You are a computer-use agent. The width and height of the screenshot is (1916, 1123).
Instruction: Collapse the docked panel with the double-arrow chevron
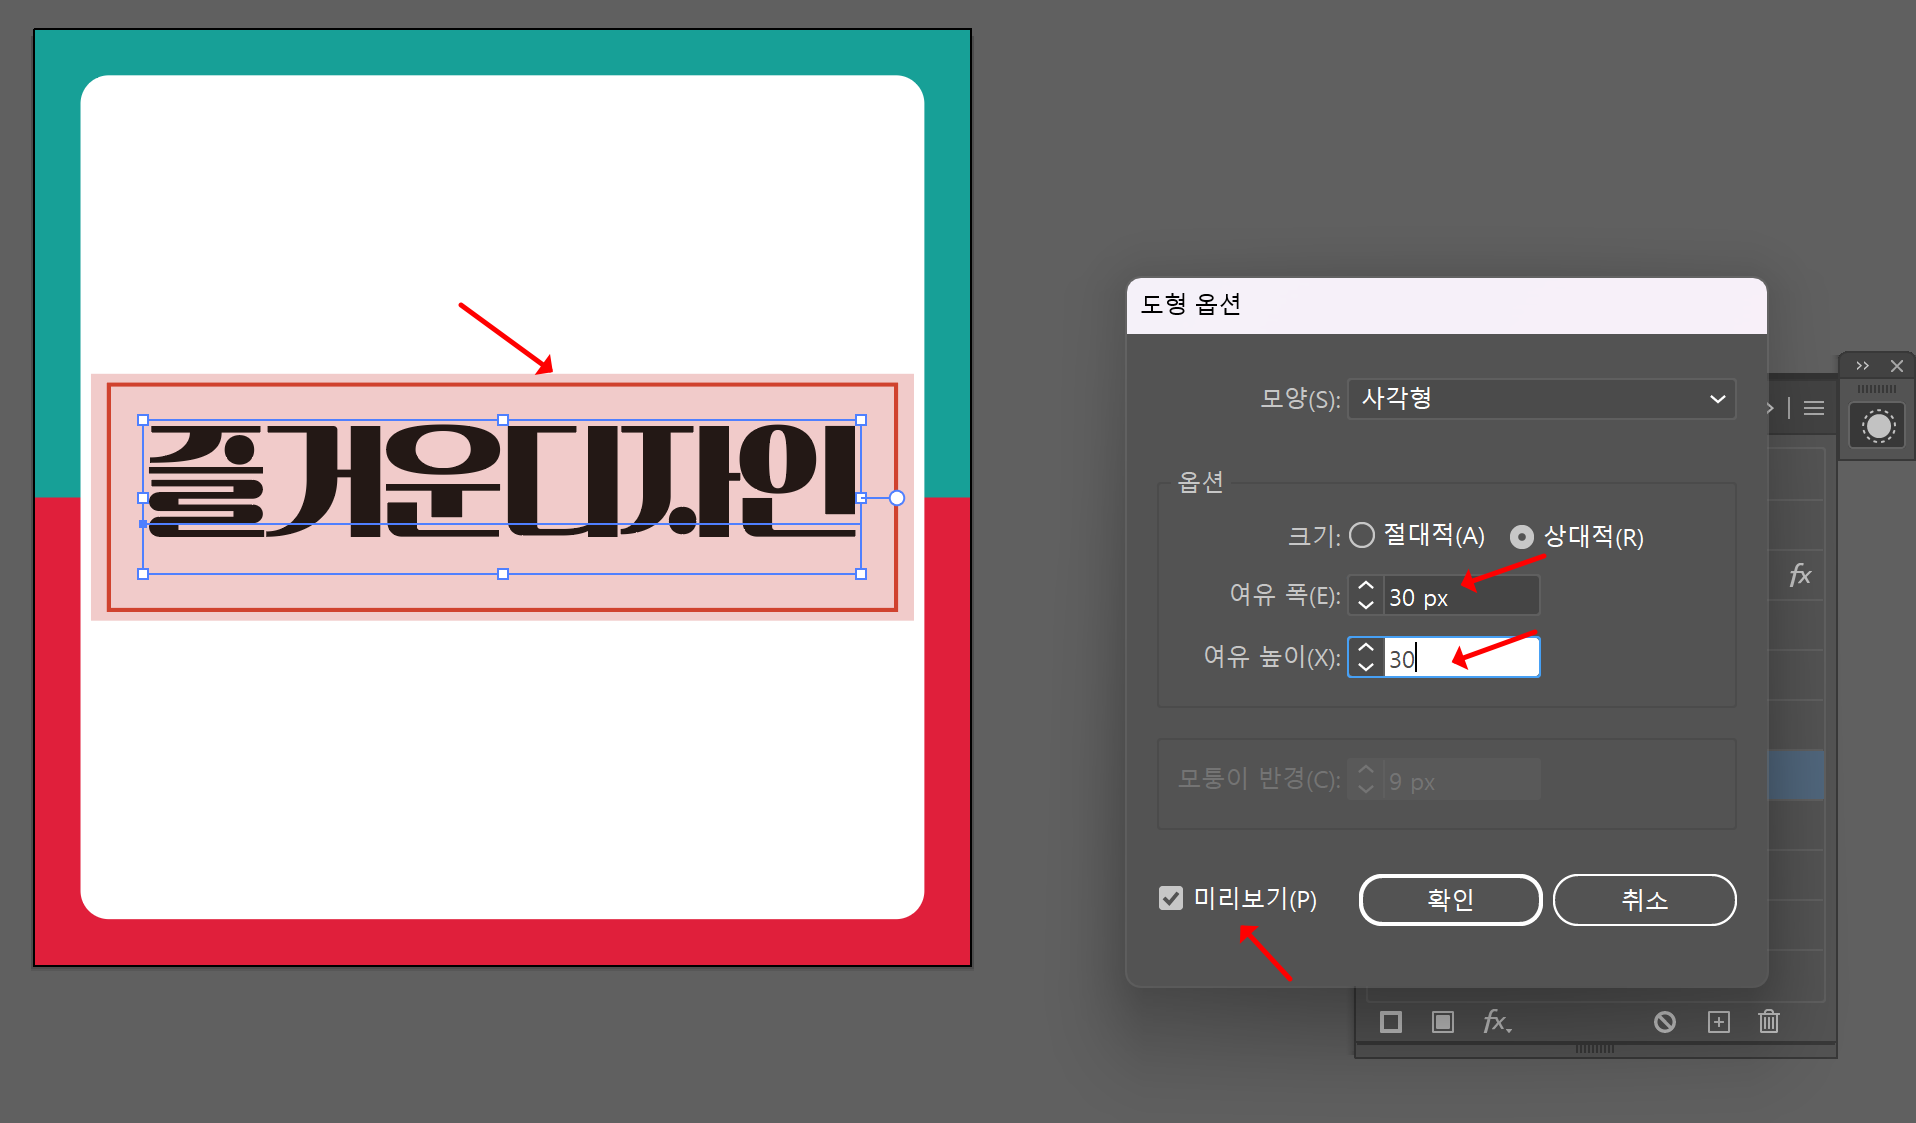(x=1862, y=365)
